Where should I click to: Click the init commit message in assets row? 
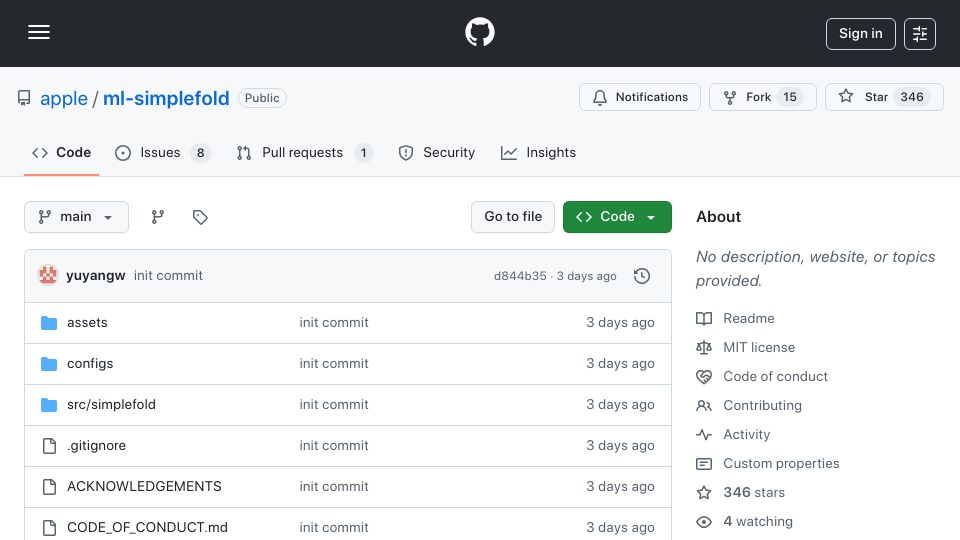[334, 323]
